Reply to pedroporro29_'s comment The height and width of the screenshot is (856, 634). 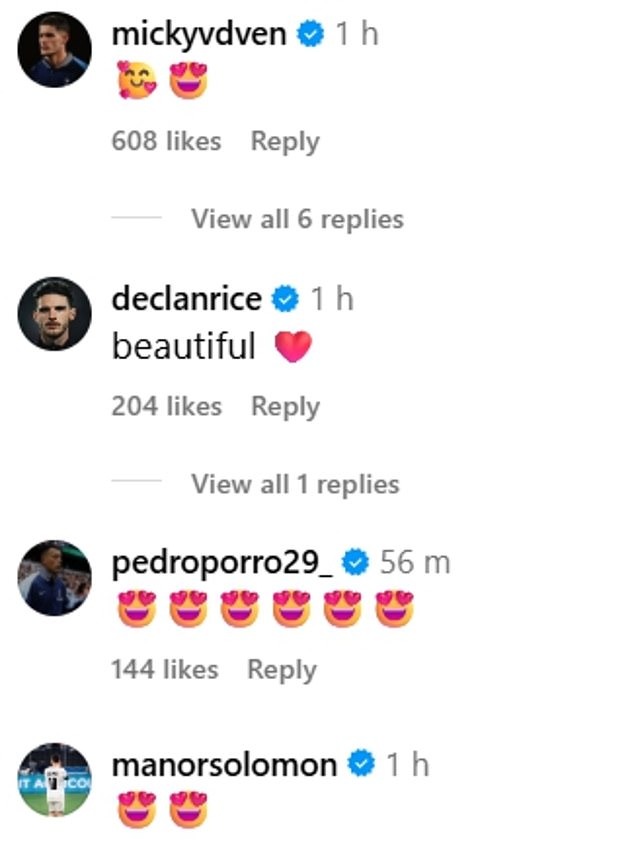point(283,669)
